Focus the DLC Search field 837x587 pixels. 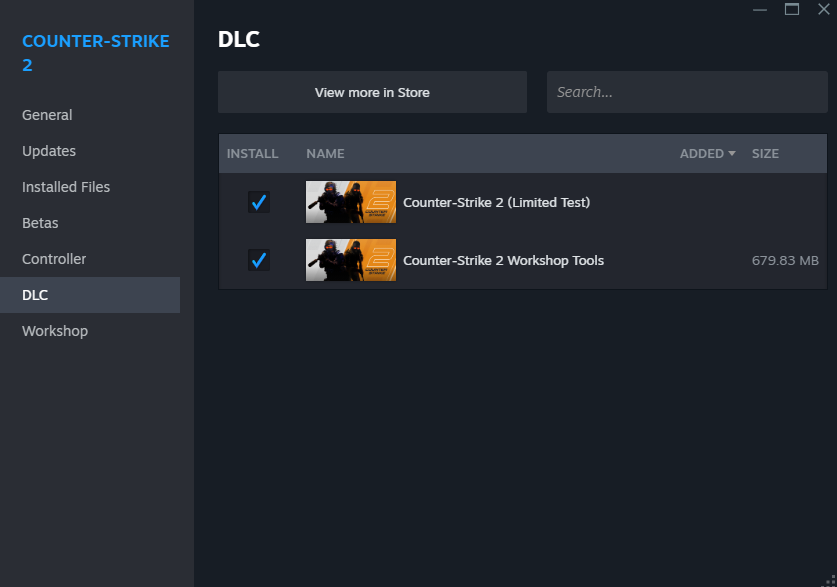(x=687, y=92)
